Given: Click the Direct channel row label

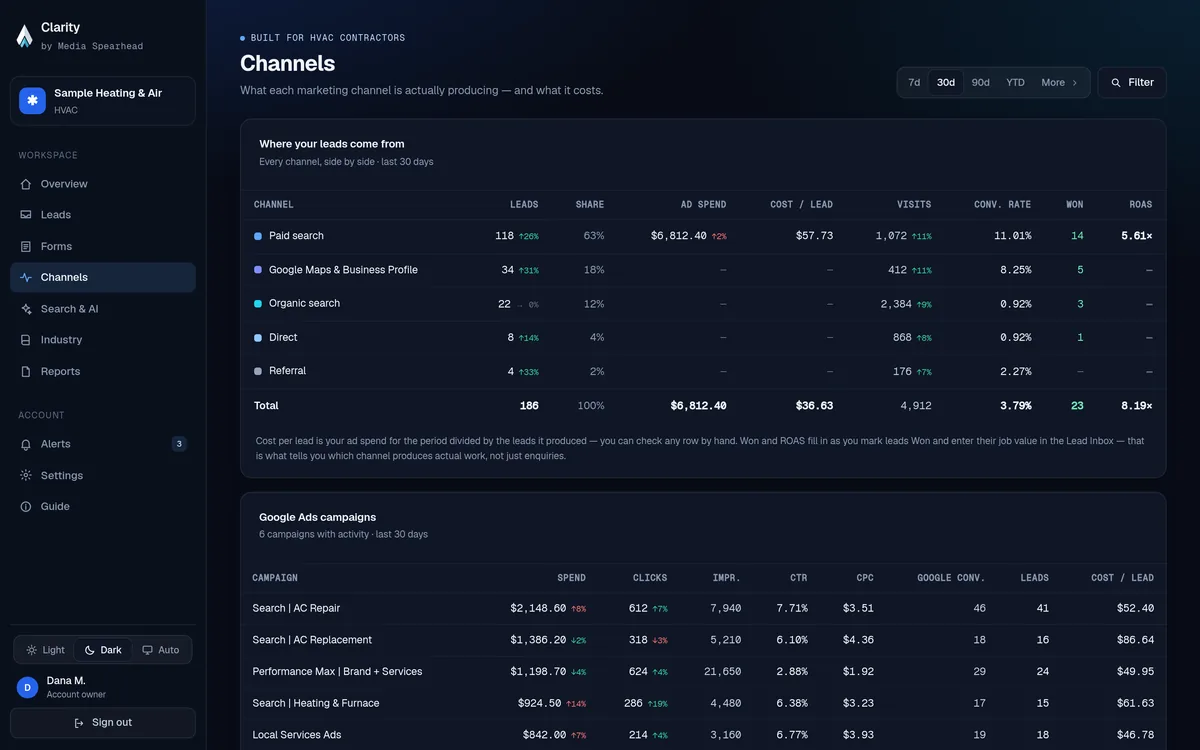Looking at the screenshot, I should pos(283,338).
